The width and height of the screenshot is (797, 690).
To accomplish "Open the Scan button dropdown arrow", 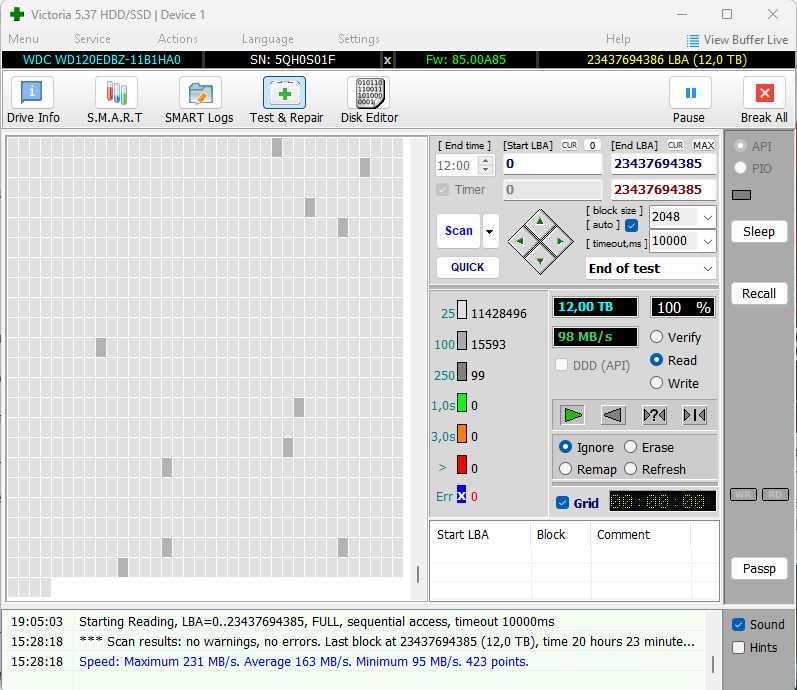I will coord(490,231).
